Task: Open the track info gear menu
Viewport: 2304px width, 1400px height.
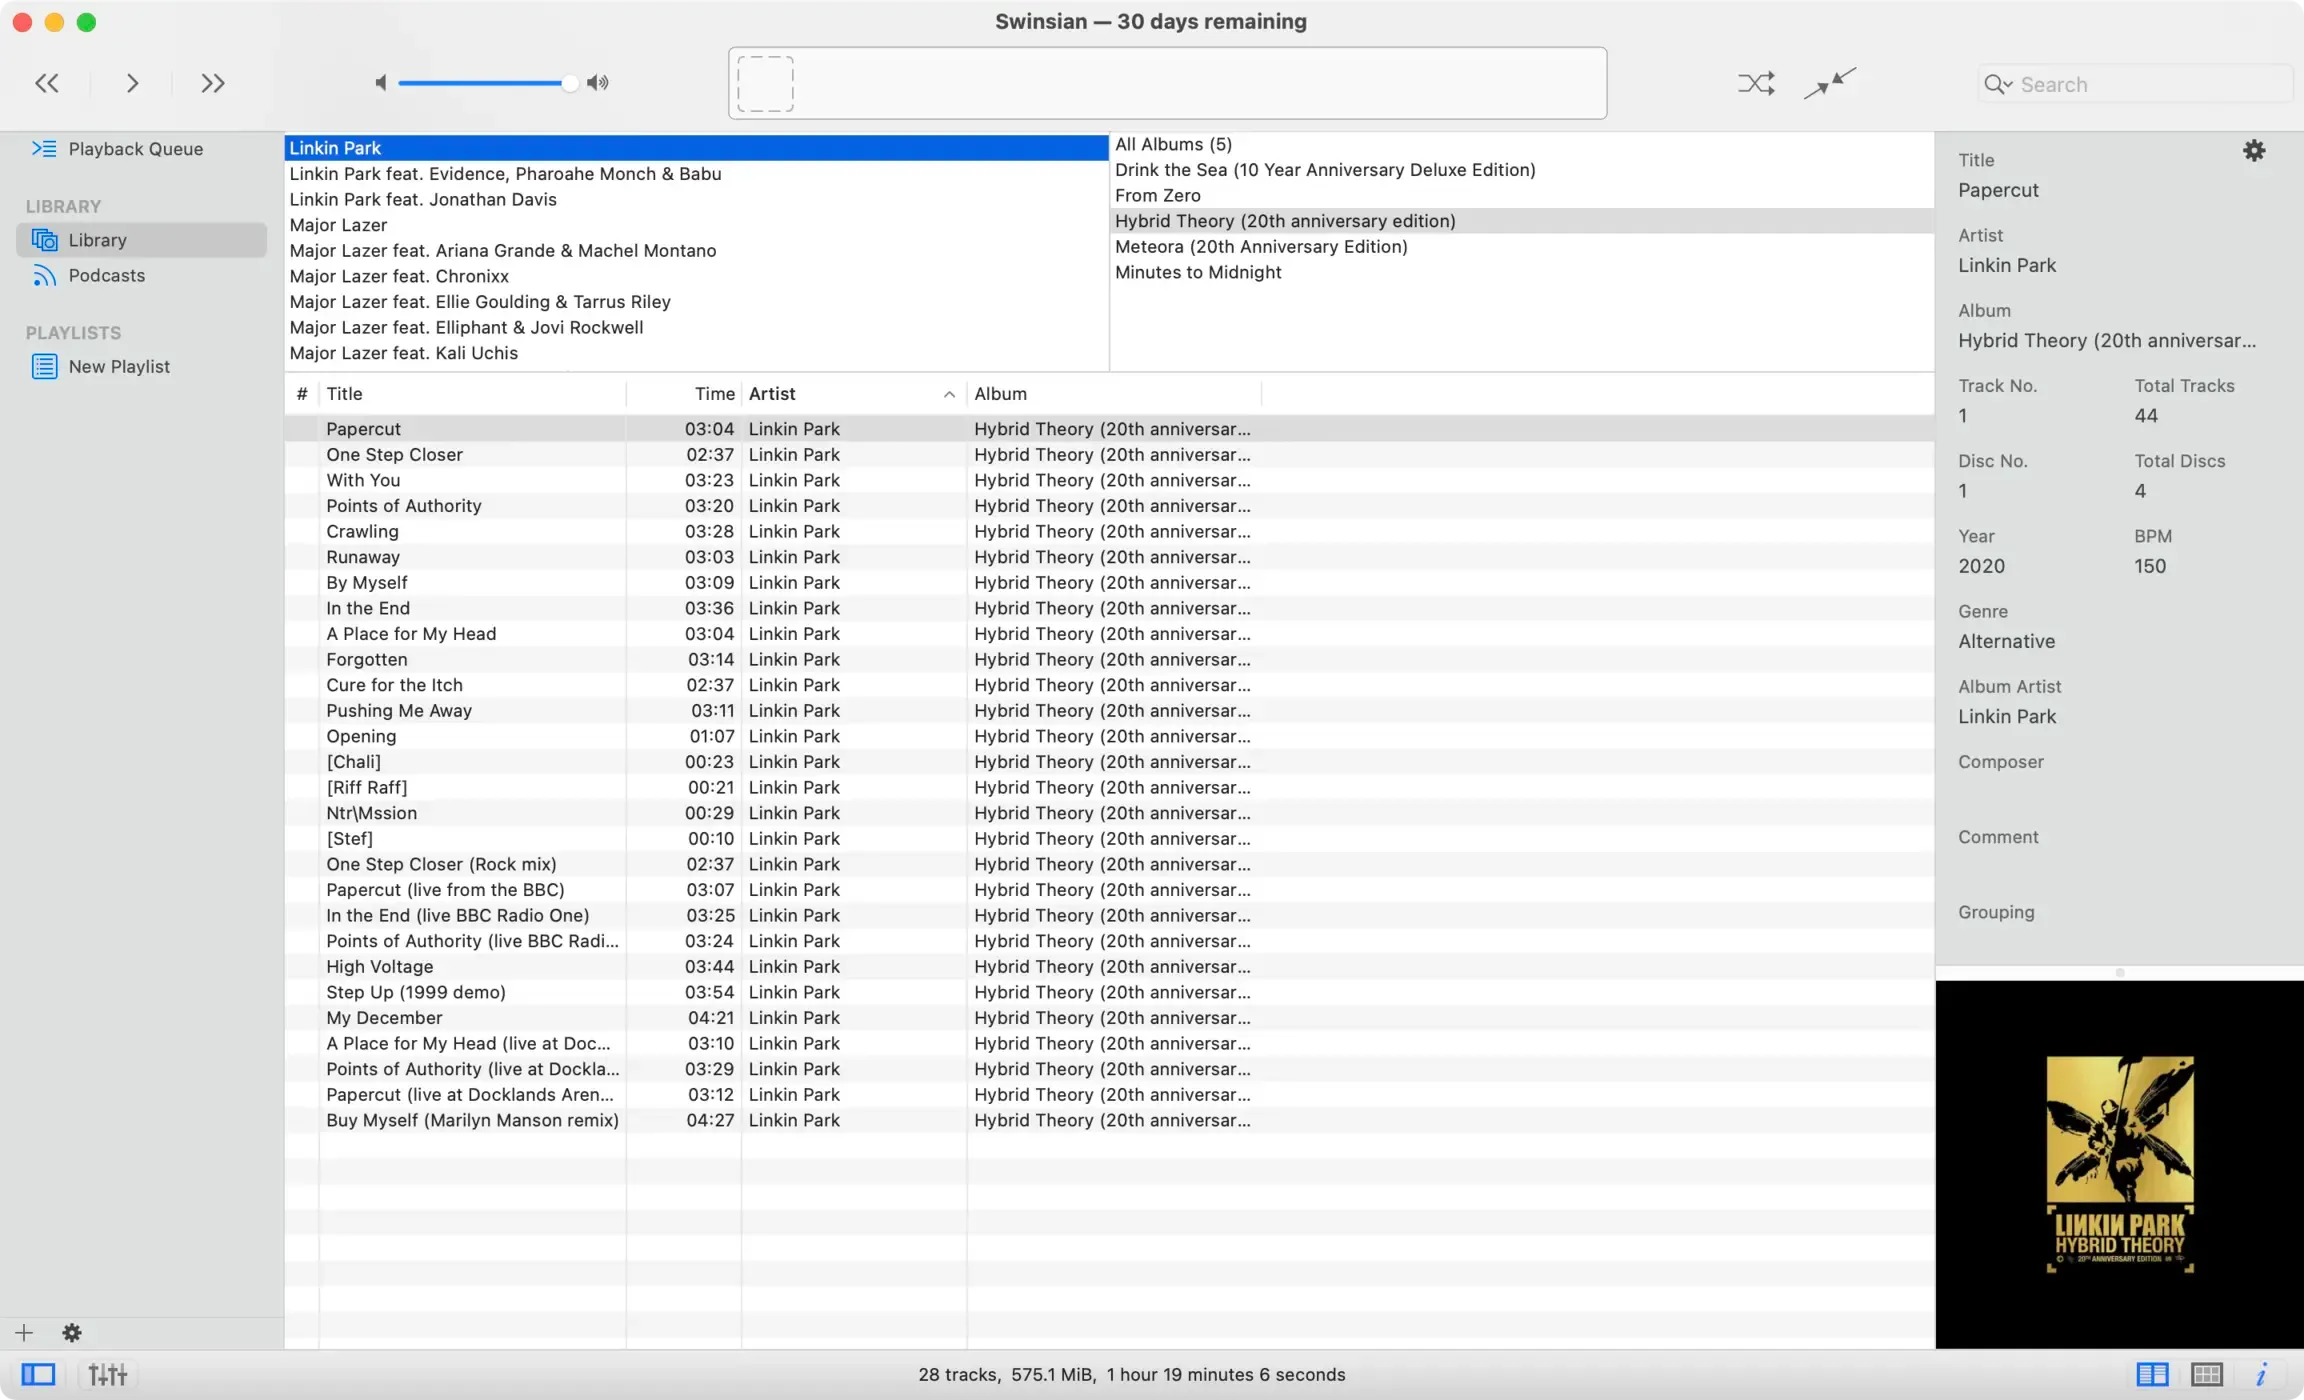Action: (2254, 150)
